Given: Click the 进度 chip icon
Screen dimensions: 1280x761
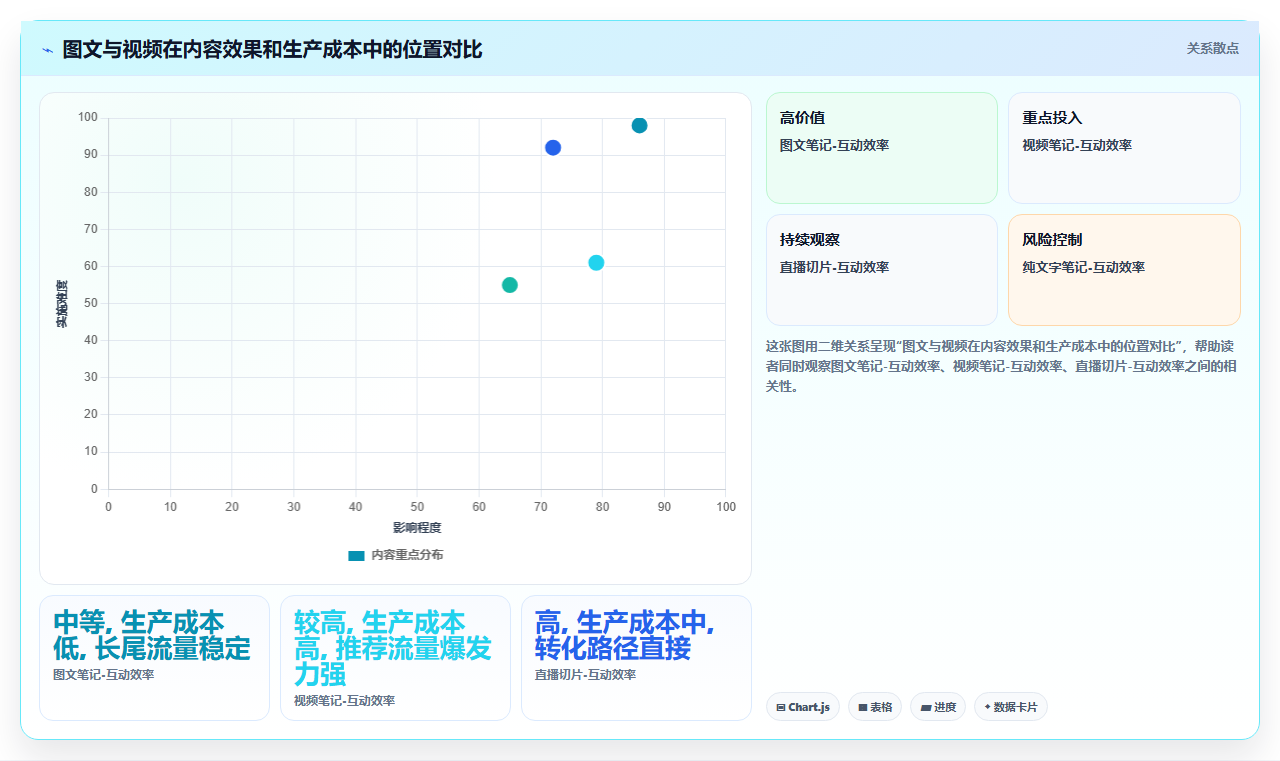Looking at the screenshot, I should point(926,708).
